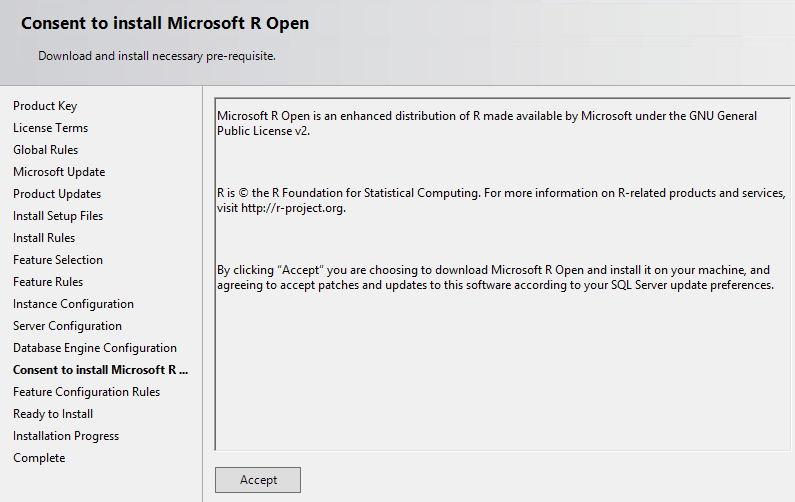Open the Microsoft Update step
Image resolution: width=795 pixels, height=502 pixels.
59,172
